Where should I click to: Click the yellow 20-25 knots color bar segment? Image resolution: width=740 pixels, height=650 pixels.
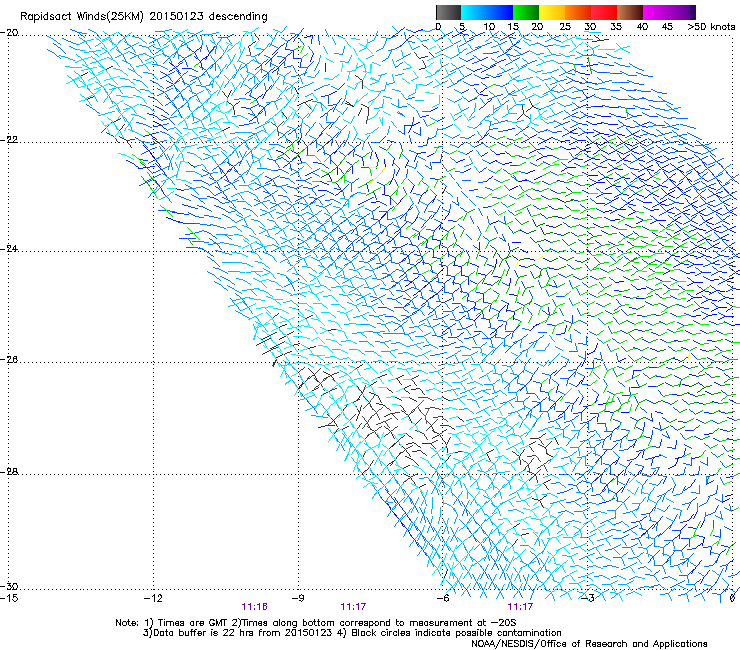[552, 12]
